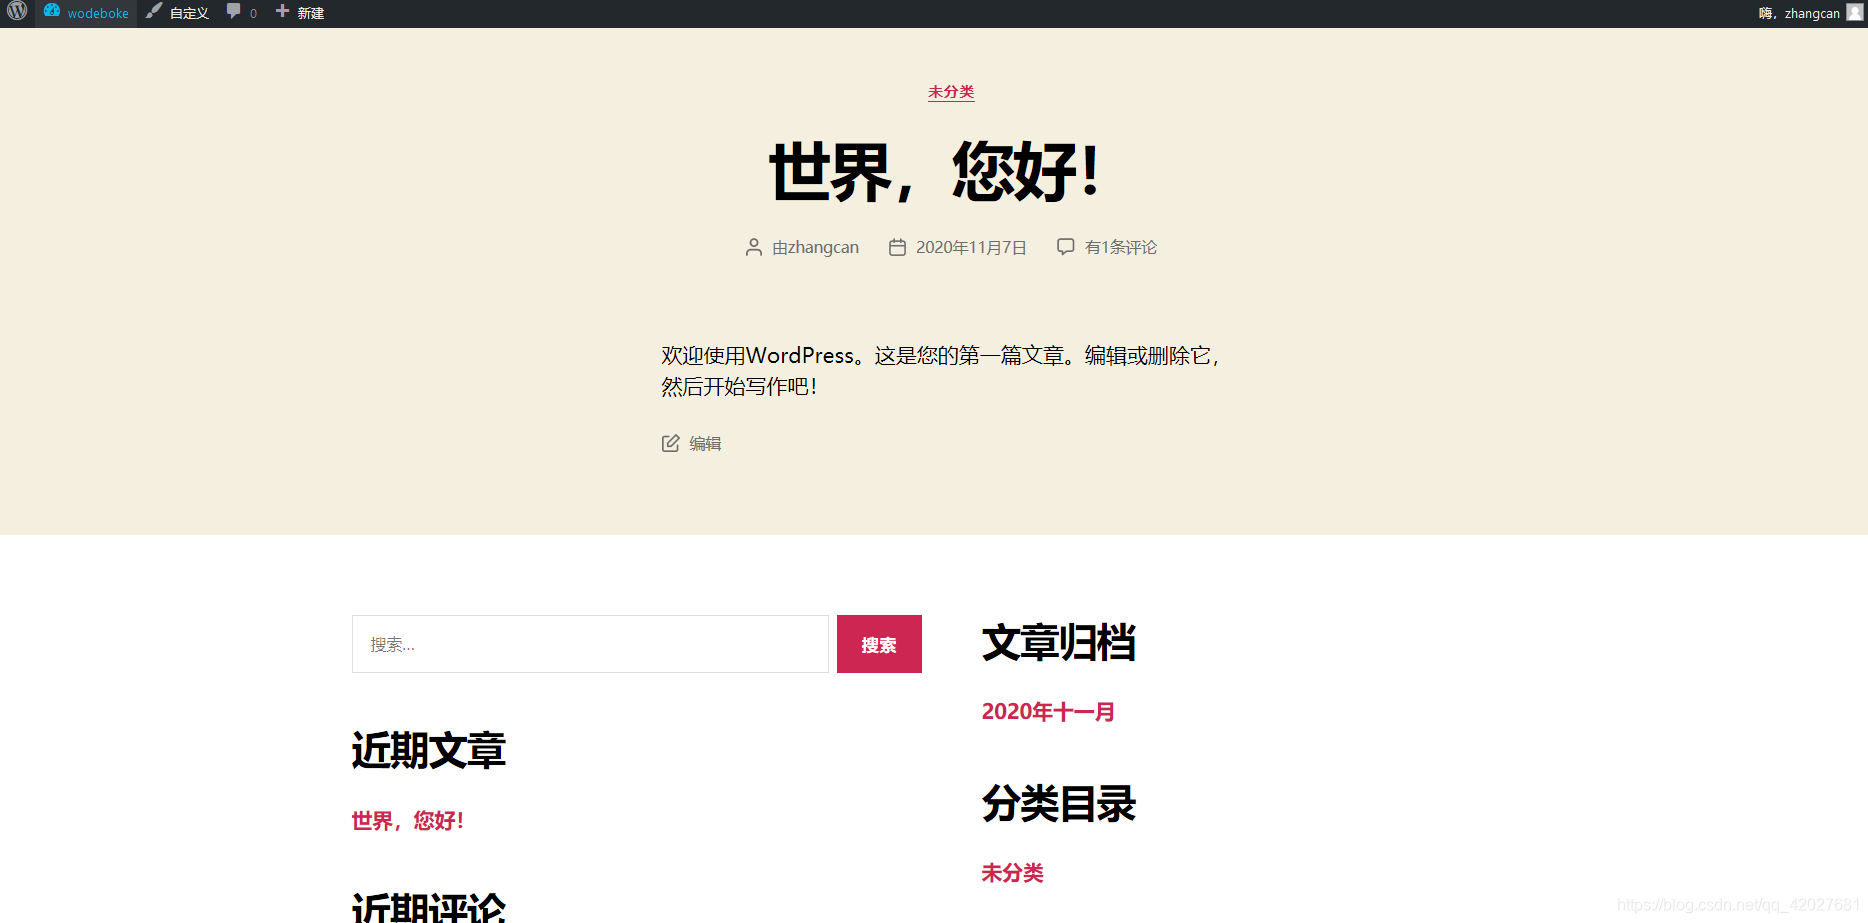1868x923 pixels.
Task: Visit the 2020年十一月 archive link
Action: coord(1048,712)
